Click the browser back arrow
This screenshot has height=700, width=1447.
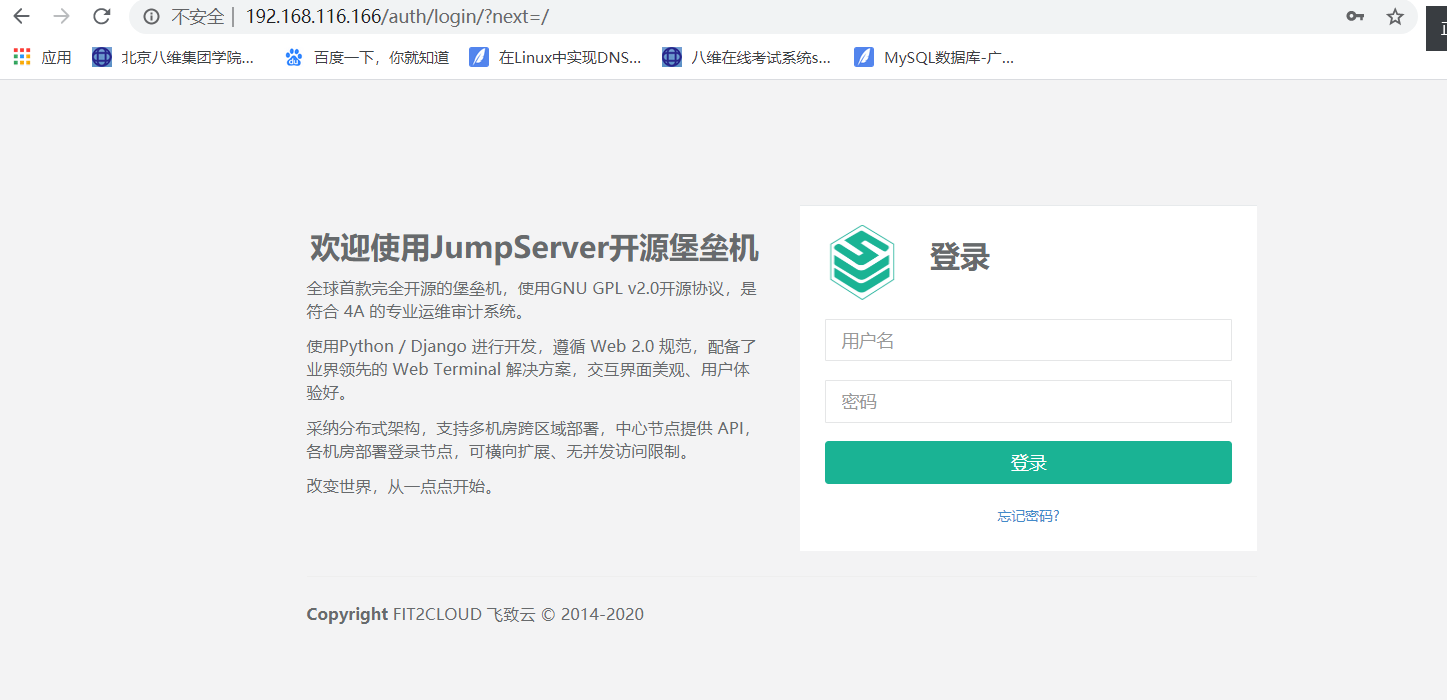click(x=21, y=16)
